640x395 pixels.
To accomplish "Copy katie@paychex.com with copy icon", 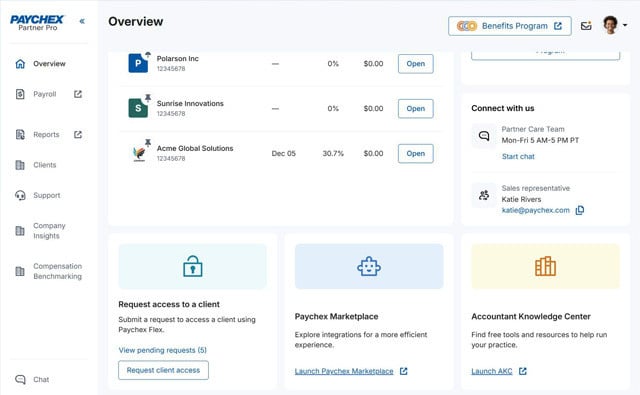I will coord(580,210).
